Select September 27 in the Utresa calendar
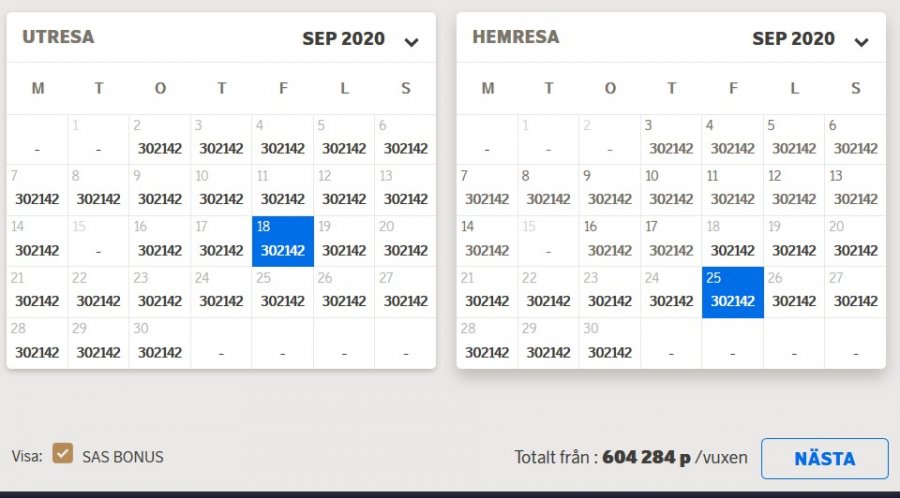The image size is (900, 498). coord(405,292)
